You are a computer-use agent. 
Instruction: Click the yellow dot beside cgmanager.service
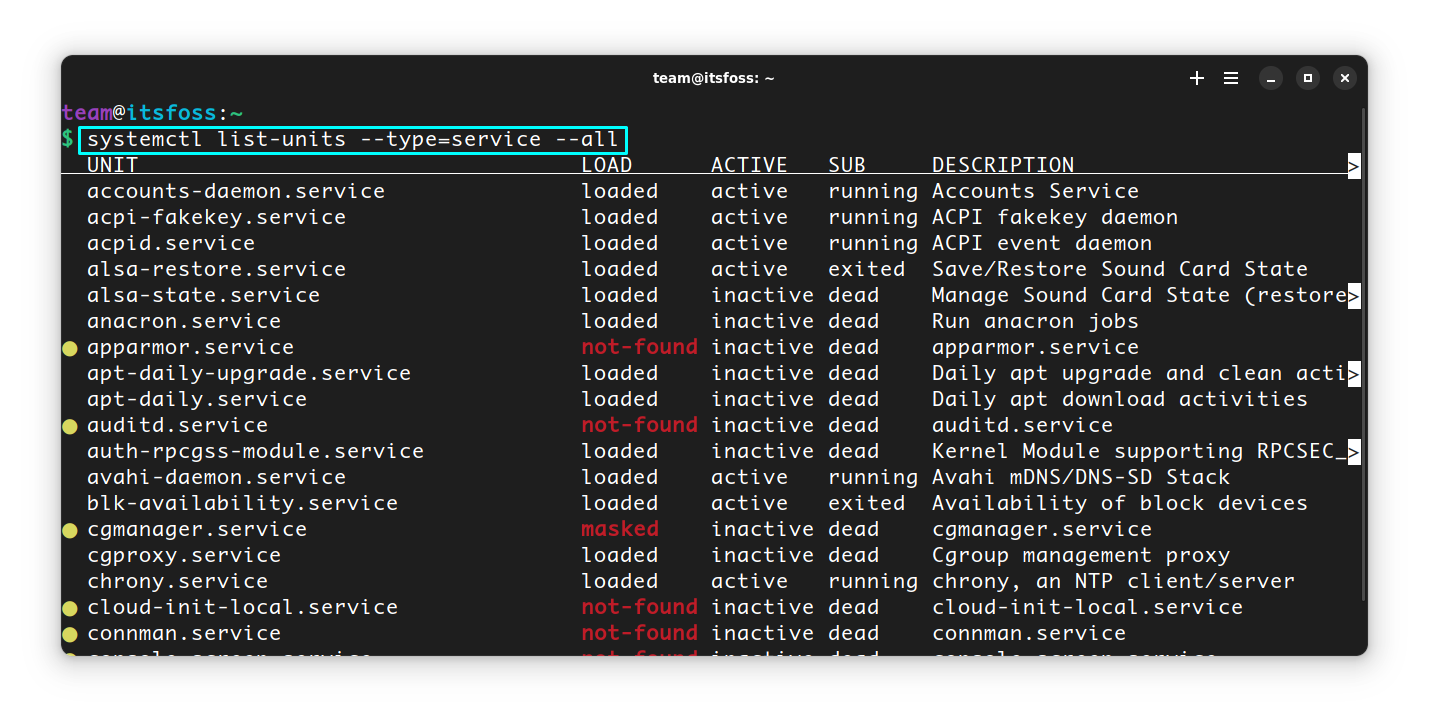click(69, 530)
